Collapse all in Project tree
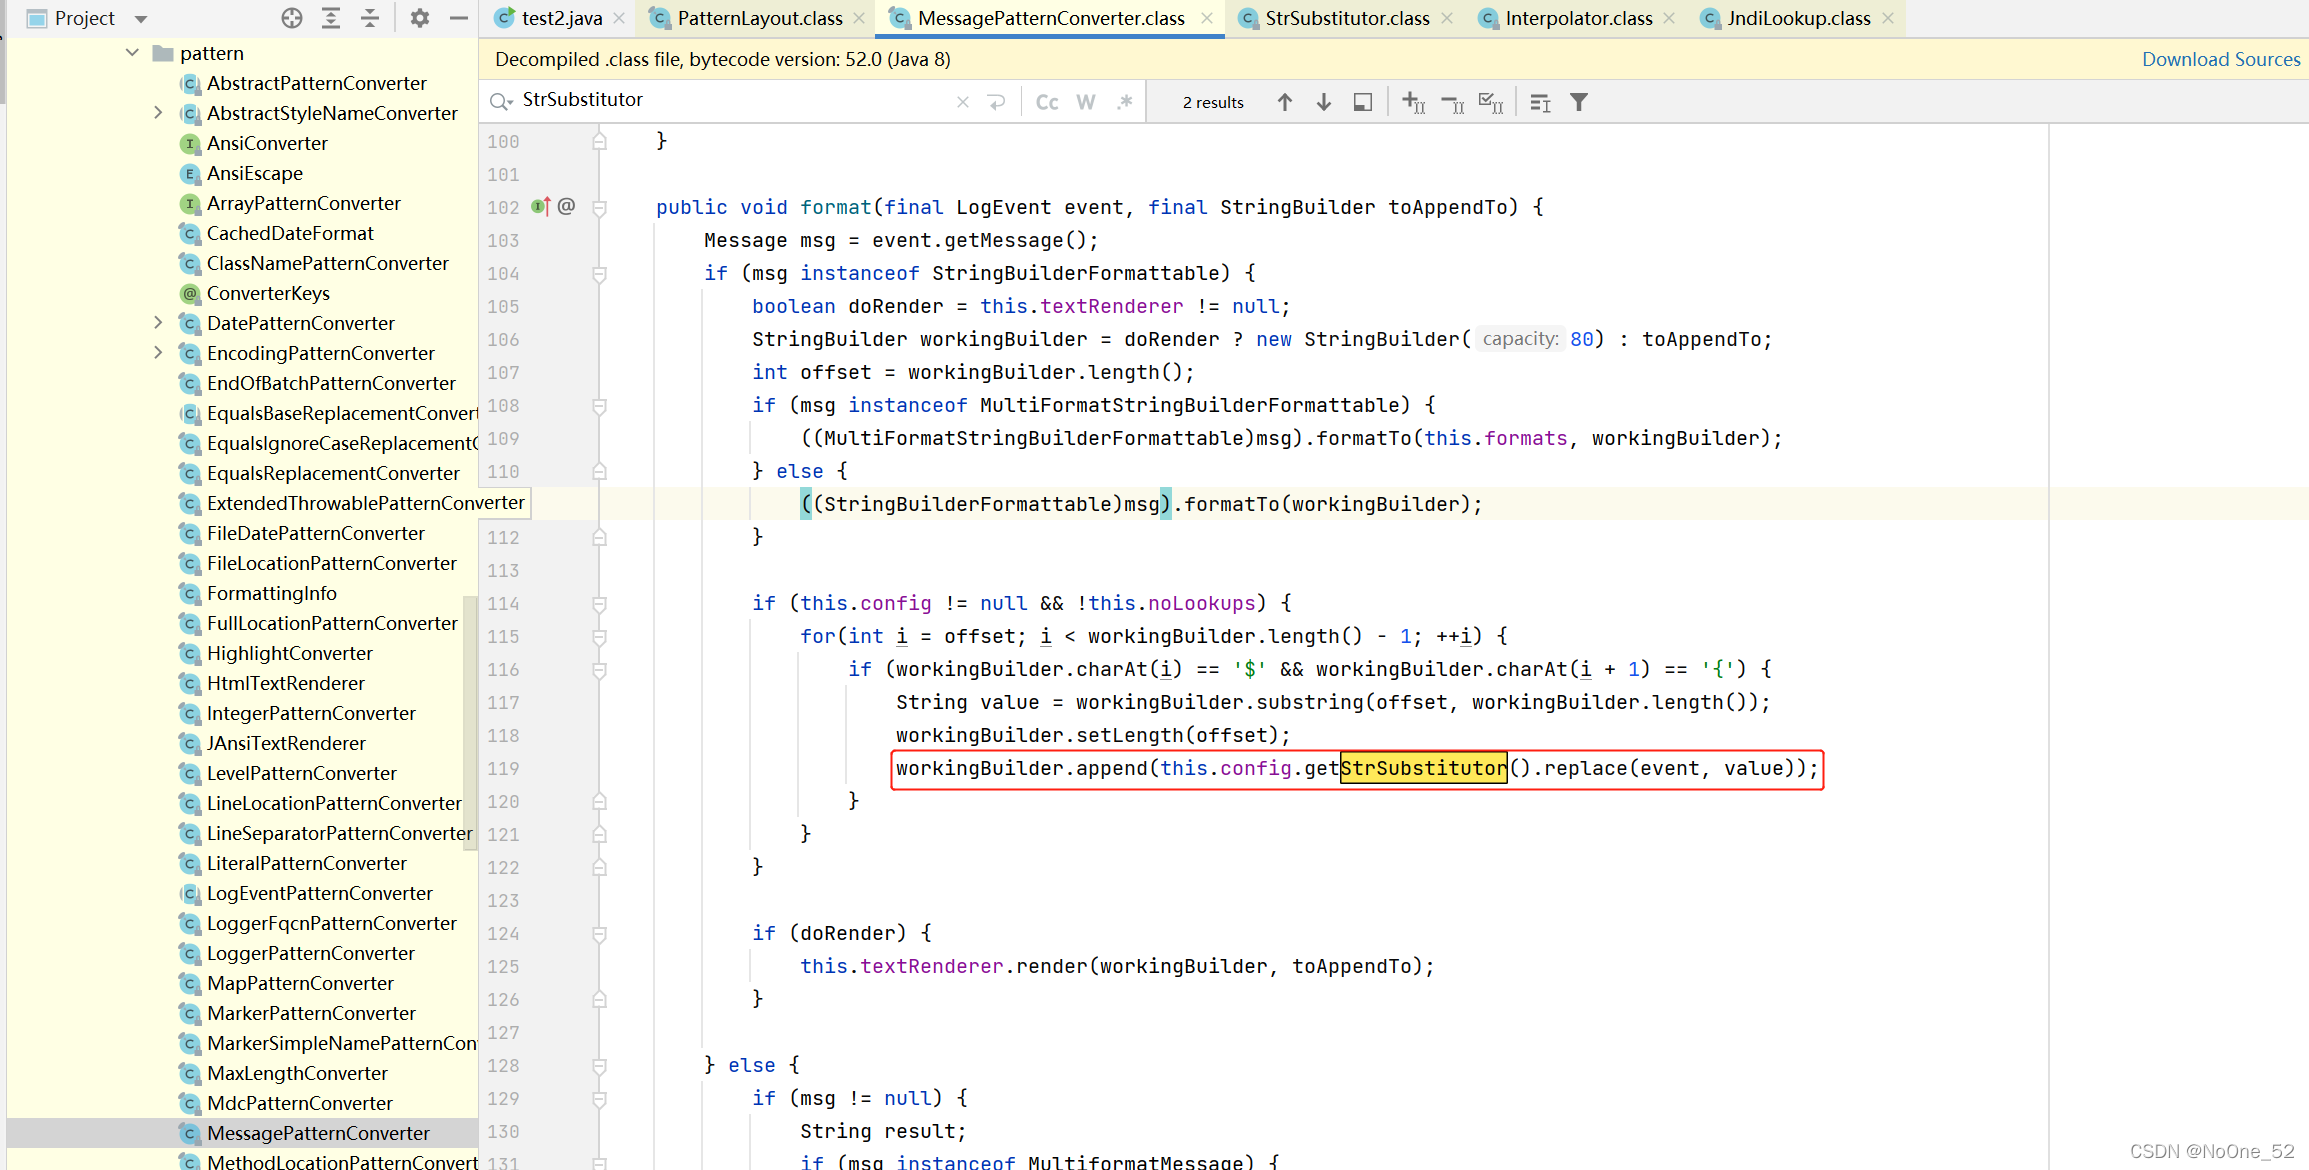The width and height of the screenshot is (2309, 1170). tap(370, 18)
